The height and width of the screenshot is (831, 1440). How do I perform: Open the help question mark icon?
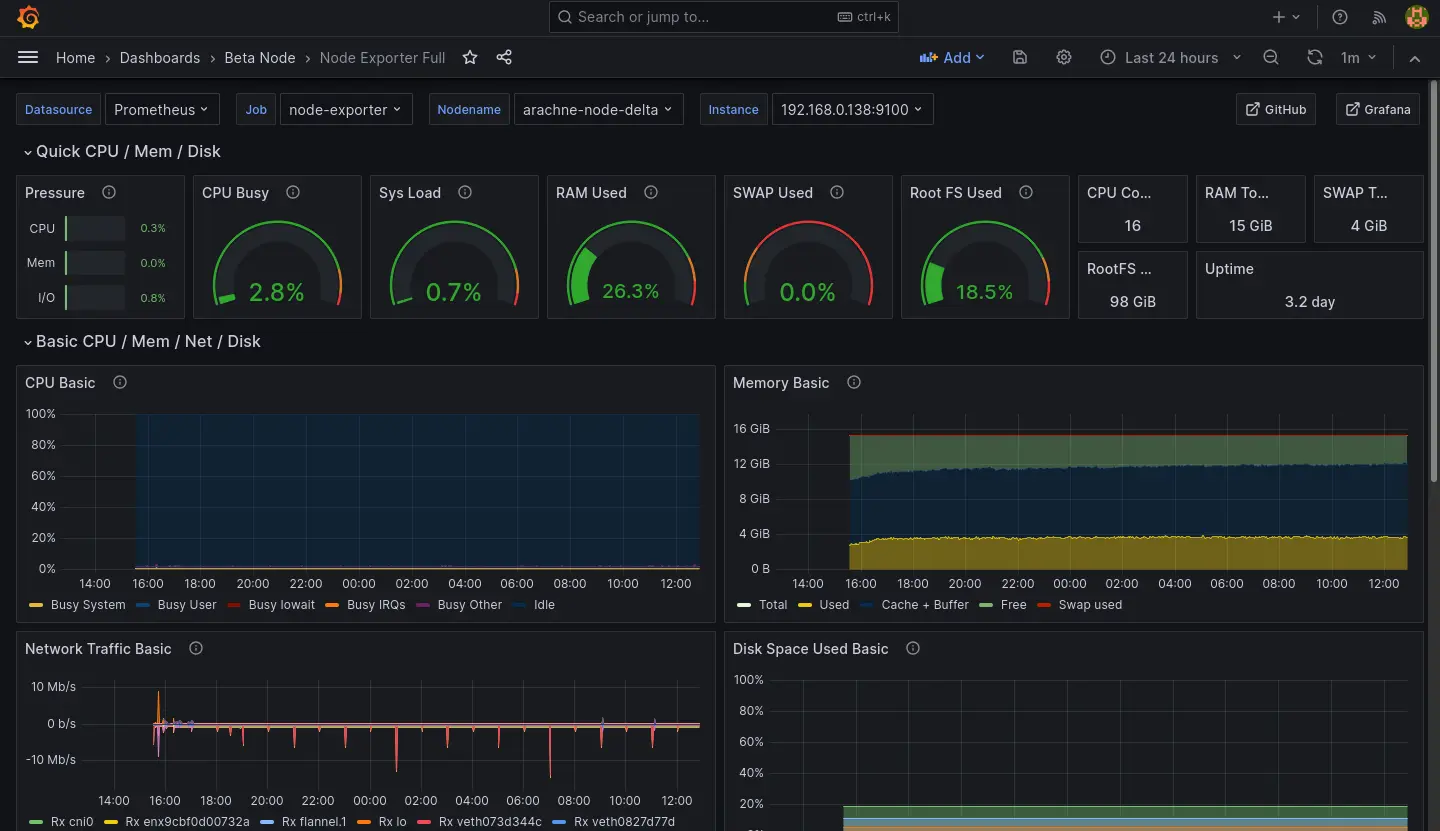point(1340,17)
